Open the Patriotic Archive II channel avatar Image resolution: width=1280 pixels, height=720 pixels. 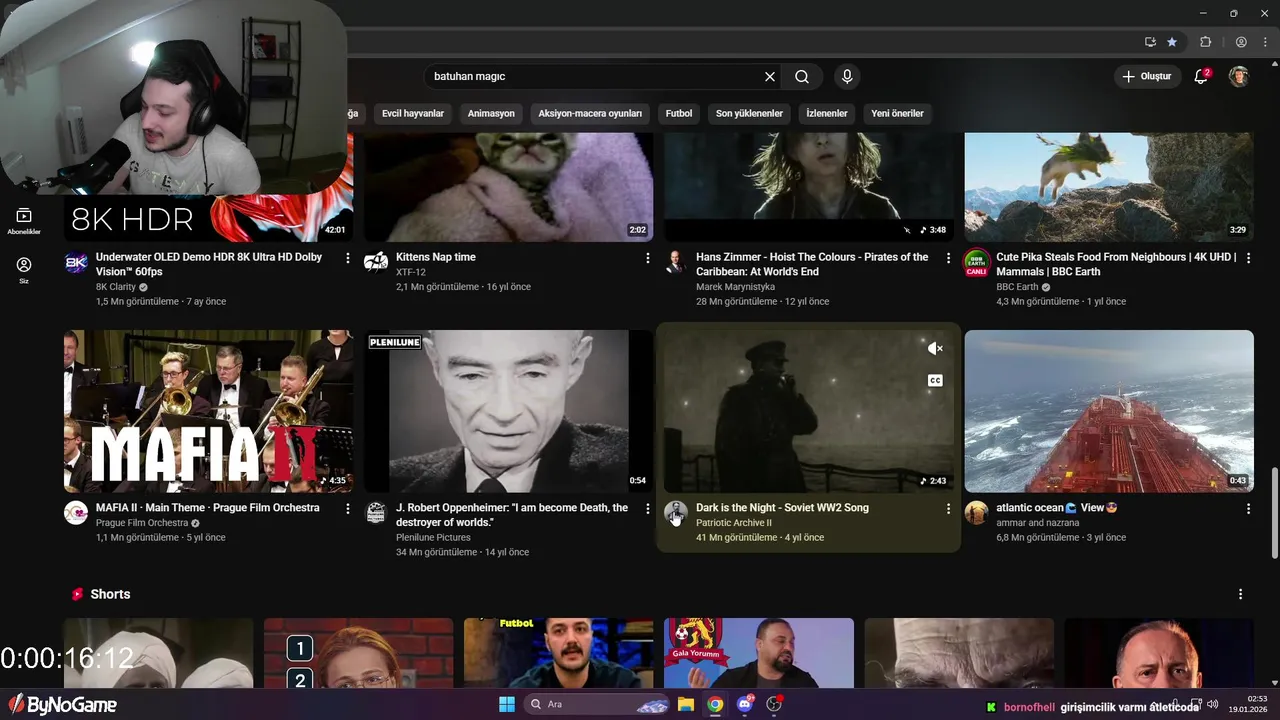676,513
